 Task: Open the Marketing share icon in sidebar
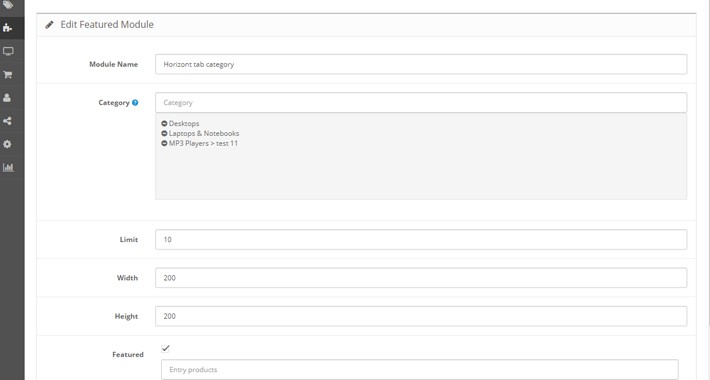[x=7, y=121]
